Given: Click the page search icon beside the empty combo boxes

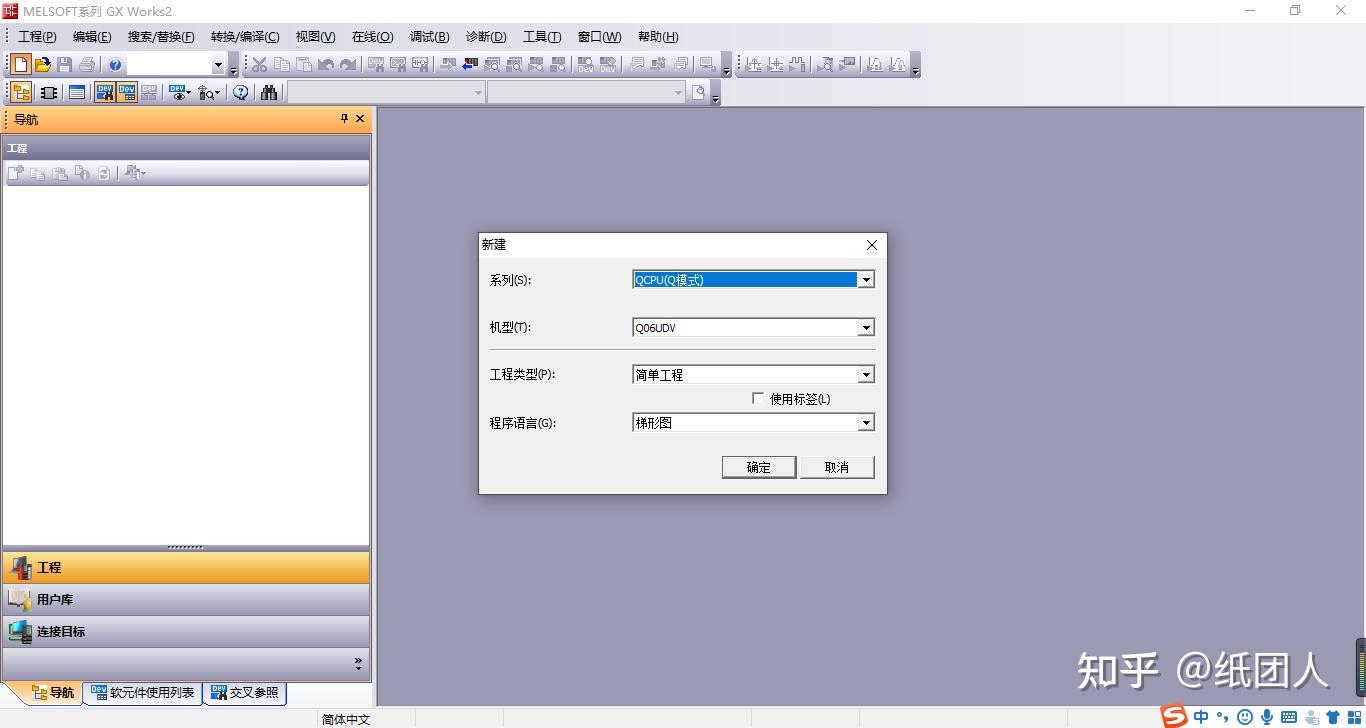Looking at the screenshot, I should [699, 93].
